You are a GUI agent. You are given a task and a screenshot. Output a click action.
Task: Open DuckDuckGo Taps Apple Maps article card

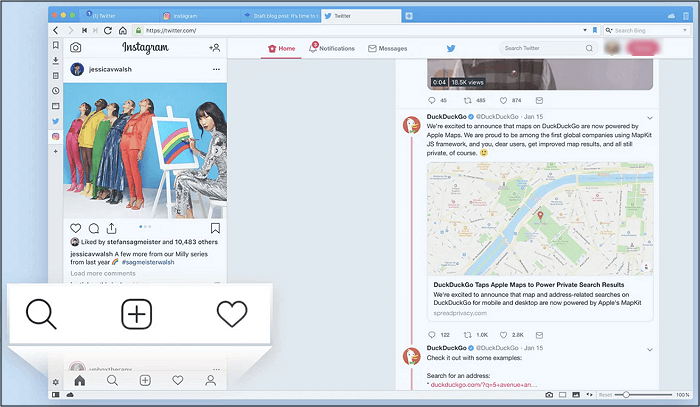click(x=540, y=241)
